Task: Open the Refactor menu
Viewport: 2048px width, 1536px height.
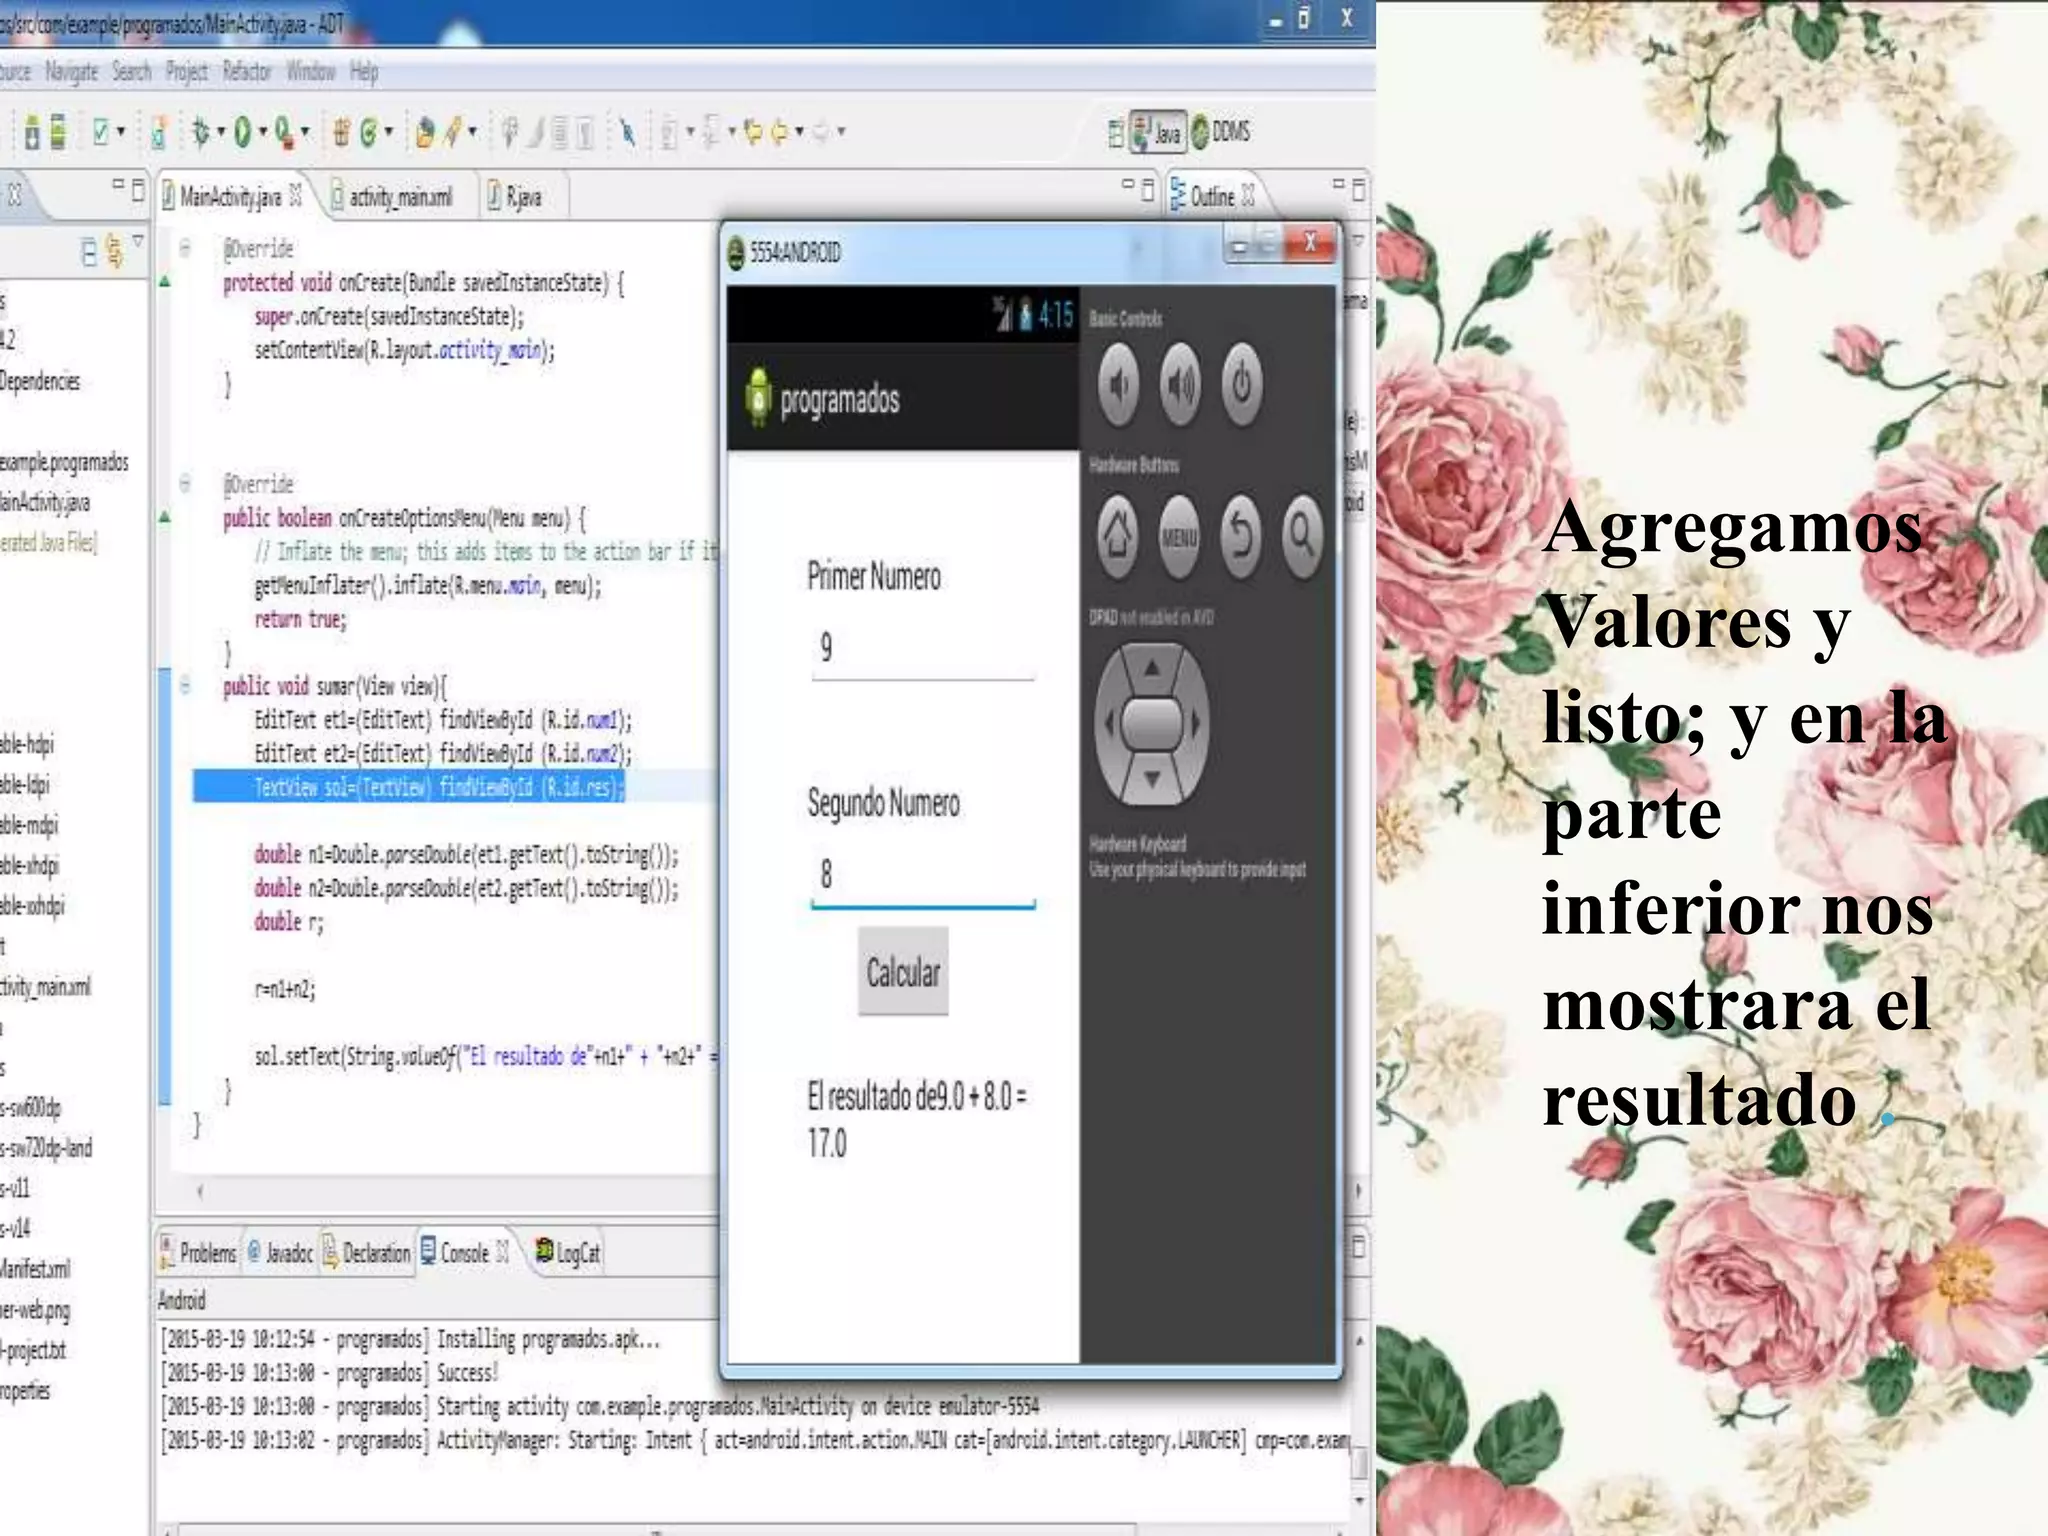Action: point(247,72)
